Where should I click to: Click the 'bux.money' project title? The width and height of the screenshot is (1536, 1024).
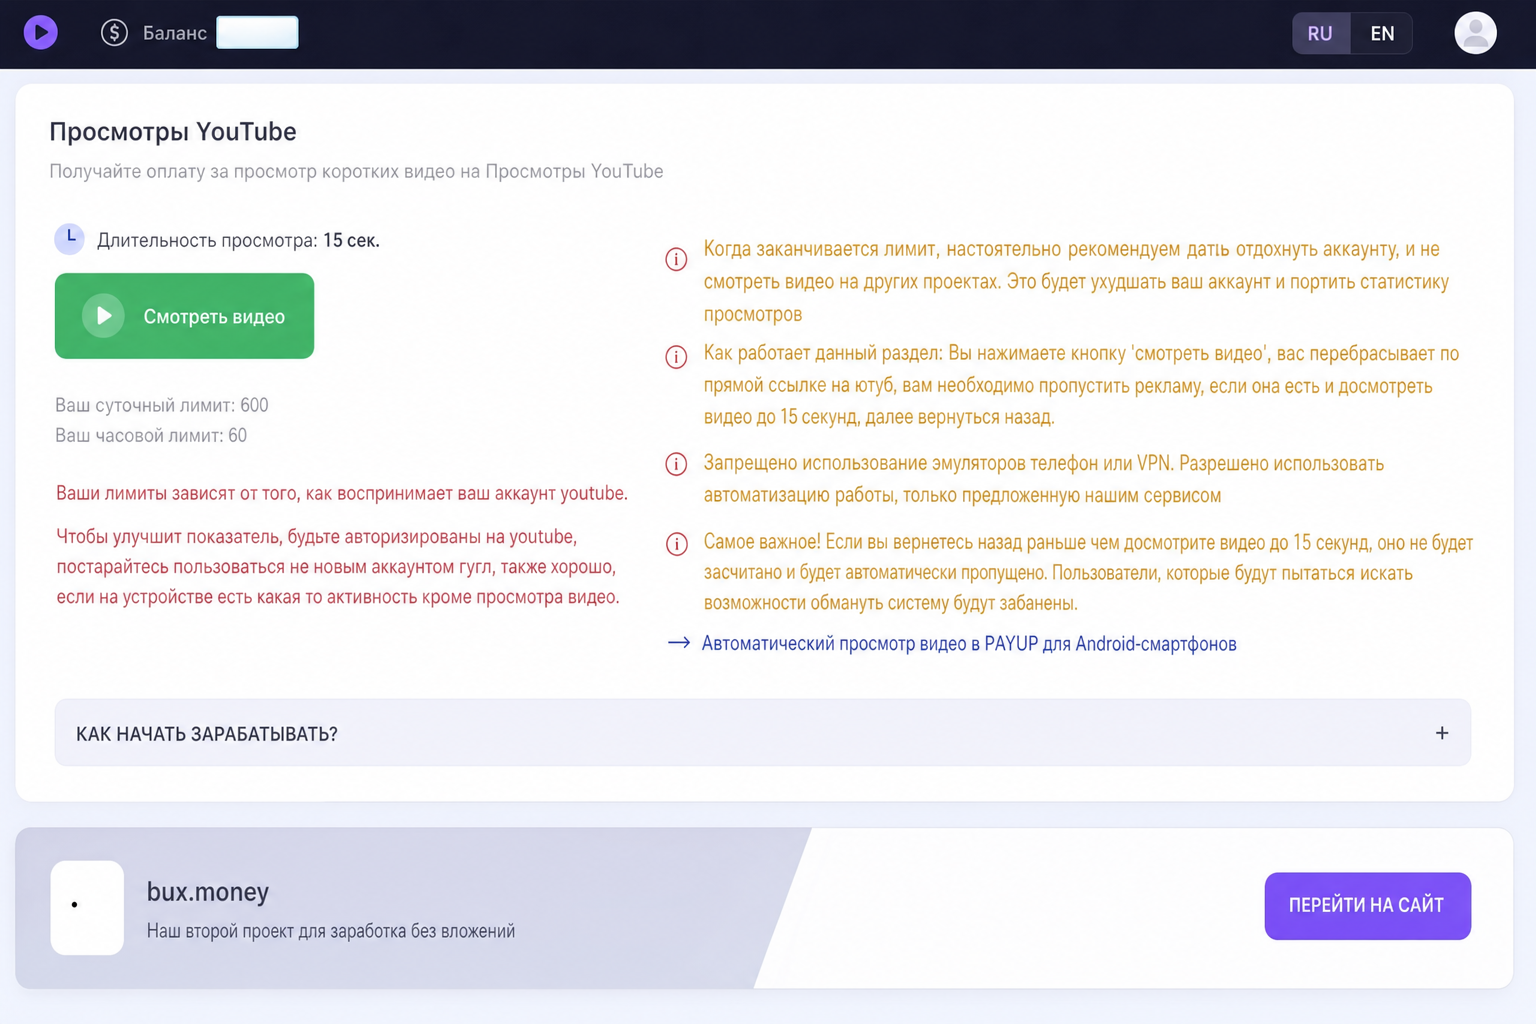point(208,891)
